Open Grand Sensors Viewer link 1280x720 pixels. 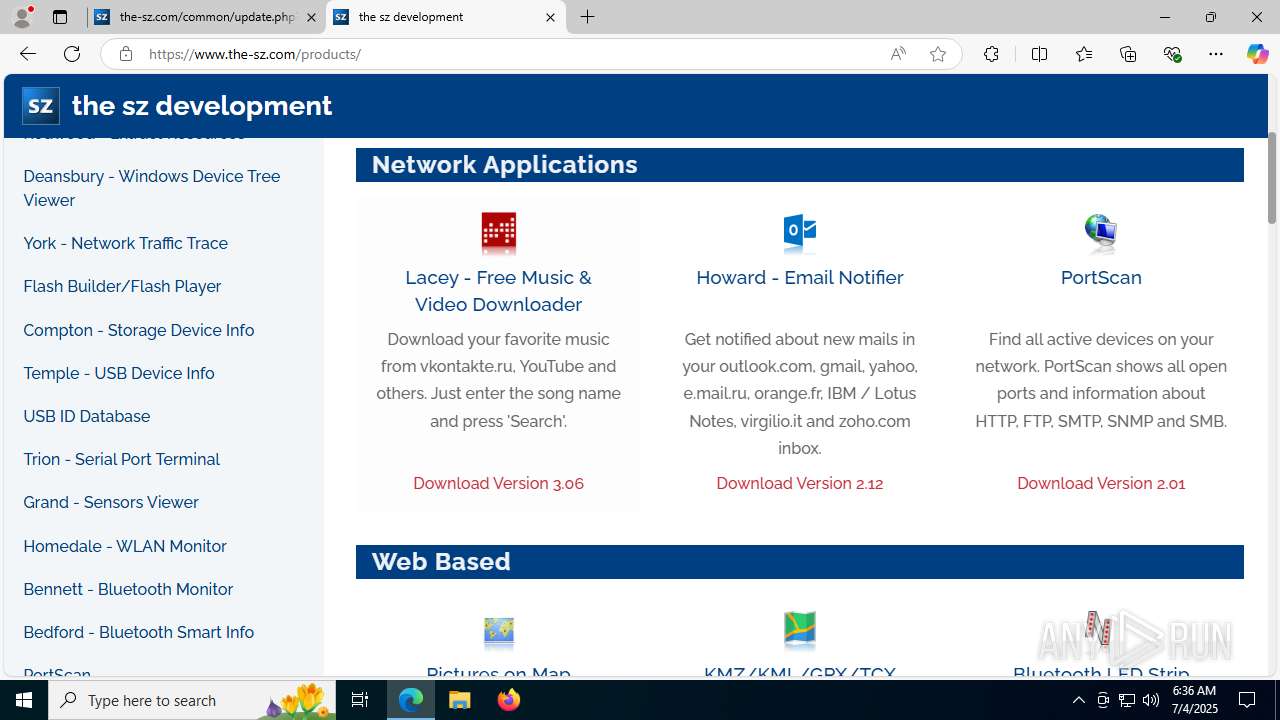110,502
